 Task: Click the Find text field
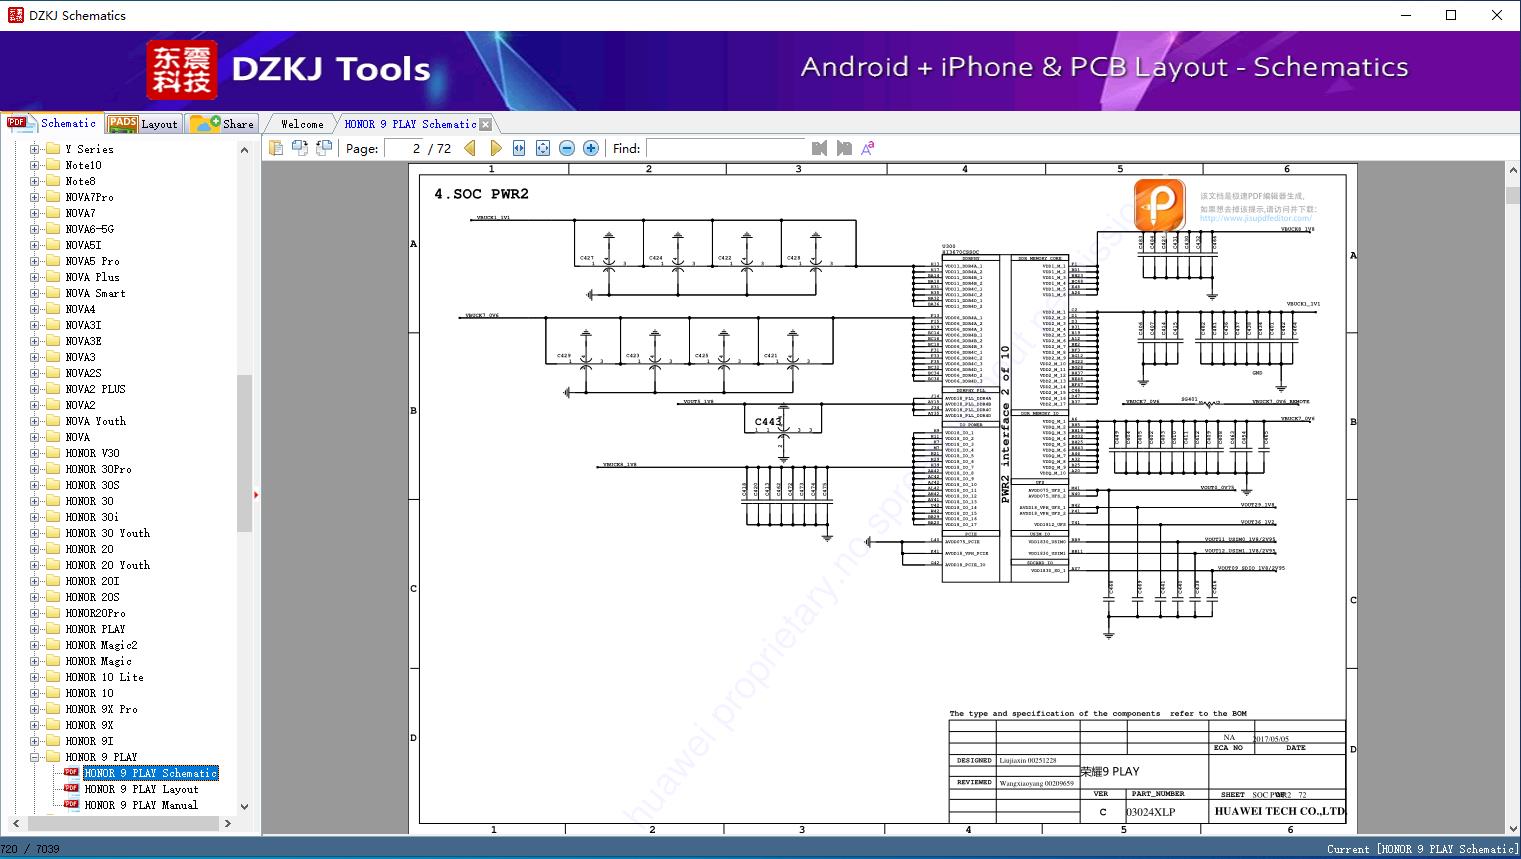click(725, 148)
